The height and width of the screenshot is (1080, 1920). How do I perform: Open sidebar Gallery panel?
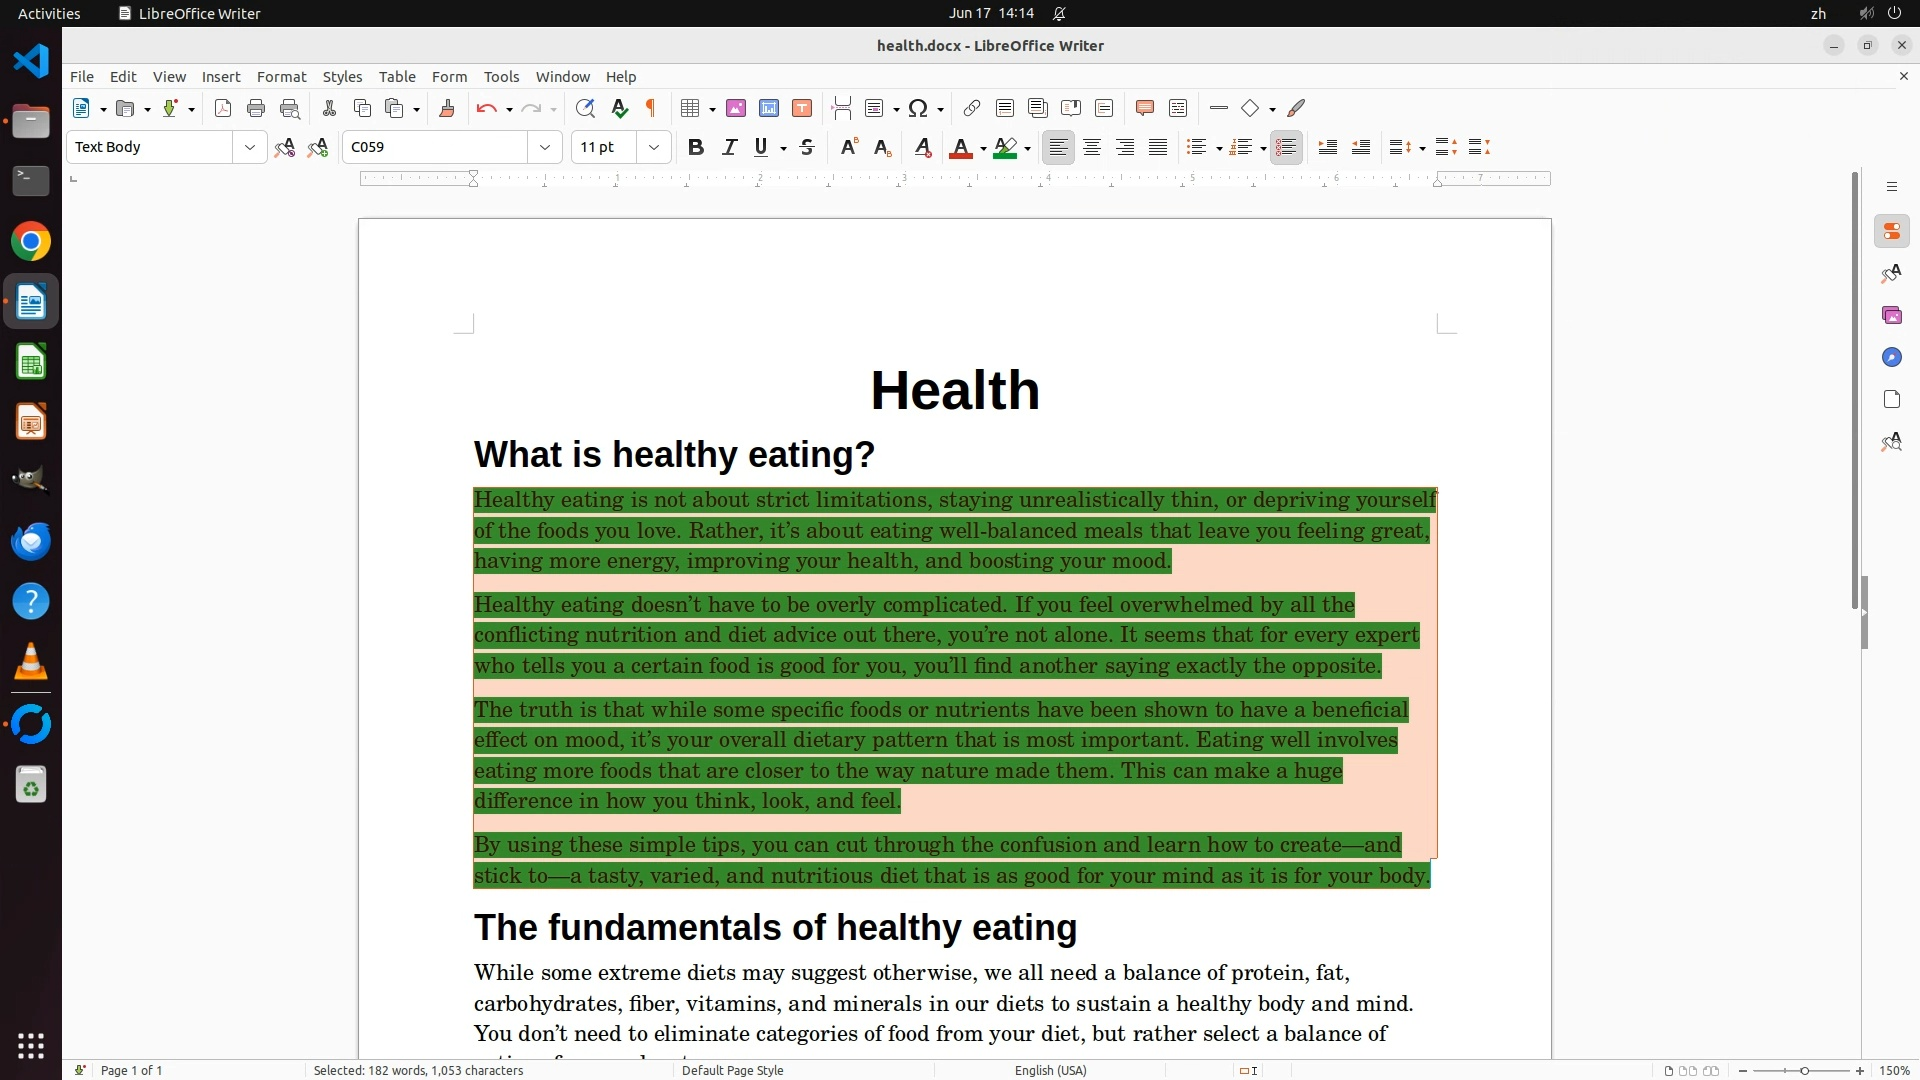tap(1891, 315)
